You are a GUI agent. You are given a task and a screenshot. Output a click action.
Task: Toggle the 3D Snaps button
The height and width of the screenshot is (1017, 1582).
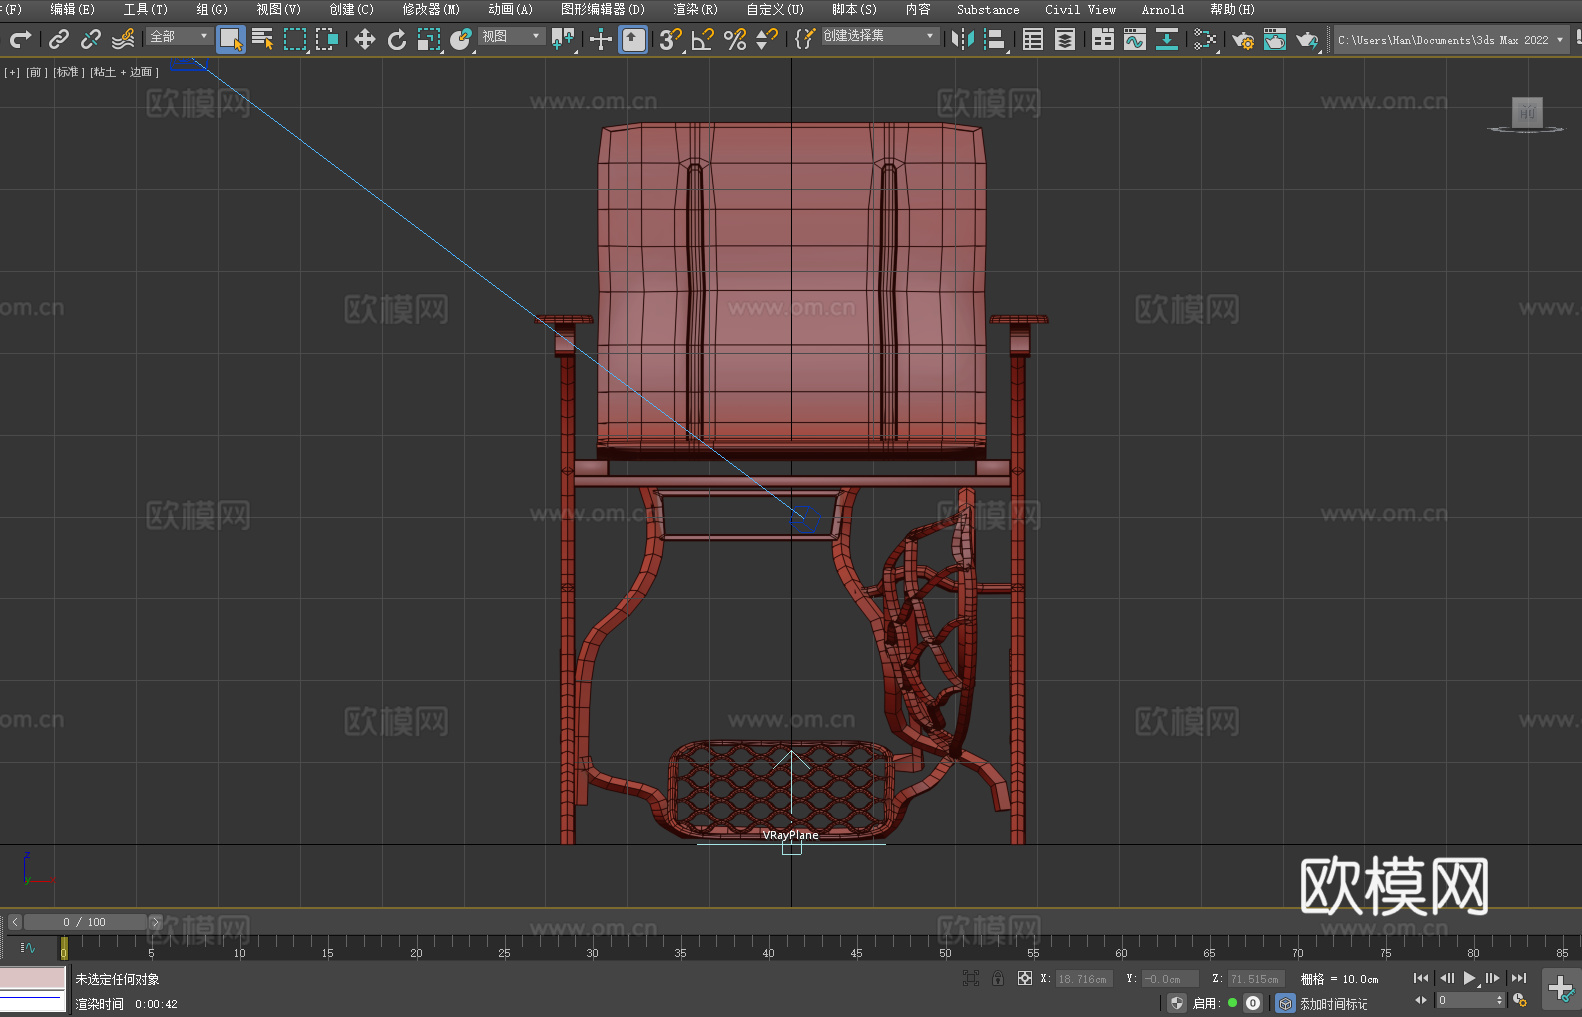(x=669, y=39)
